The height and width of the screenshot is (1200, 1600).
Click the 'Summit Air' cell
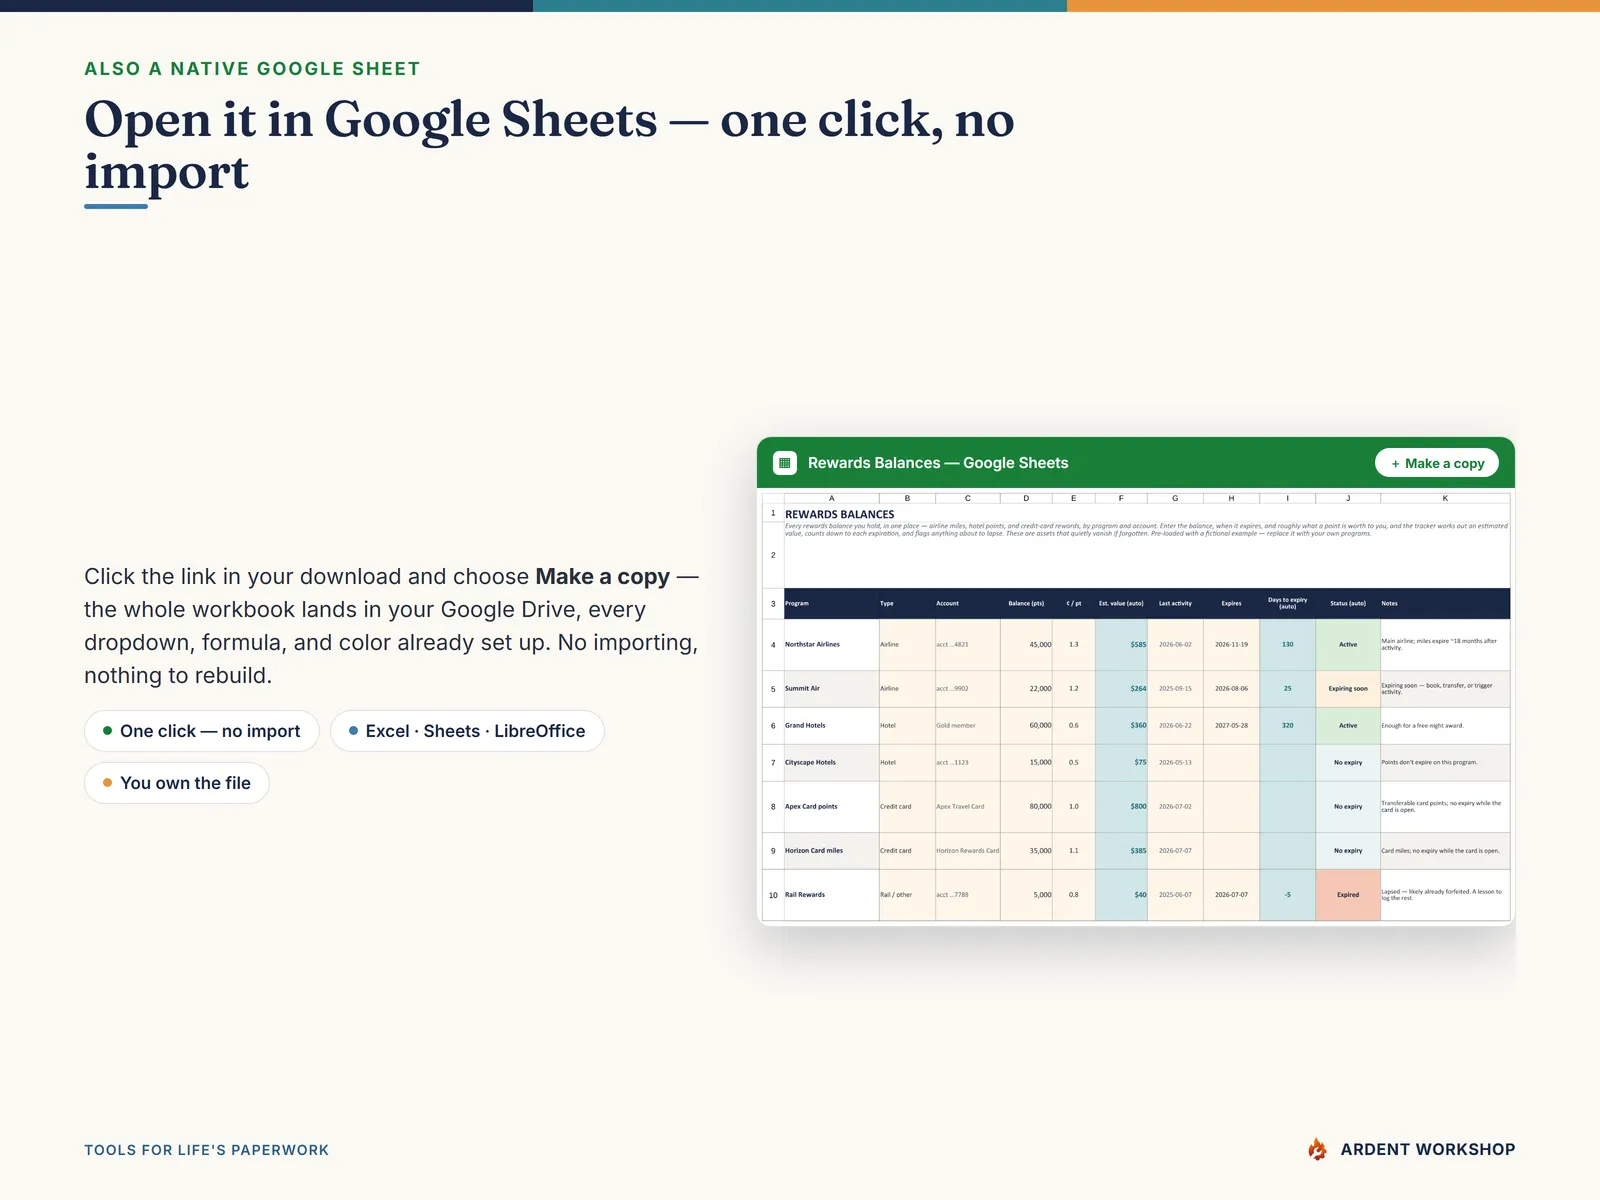831,689
